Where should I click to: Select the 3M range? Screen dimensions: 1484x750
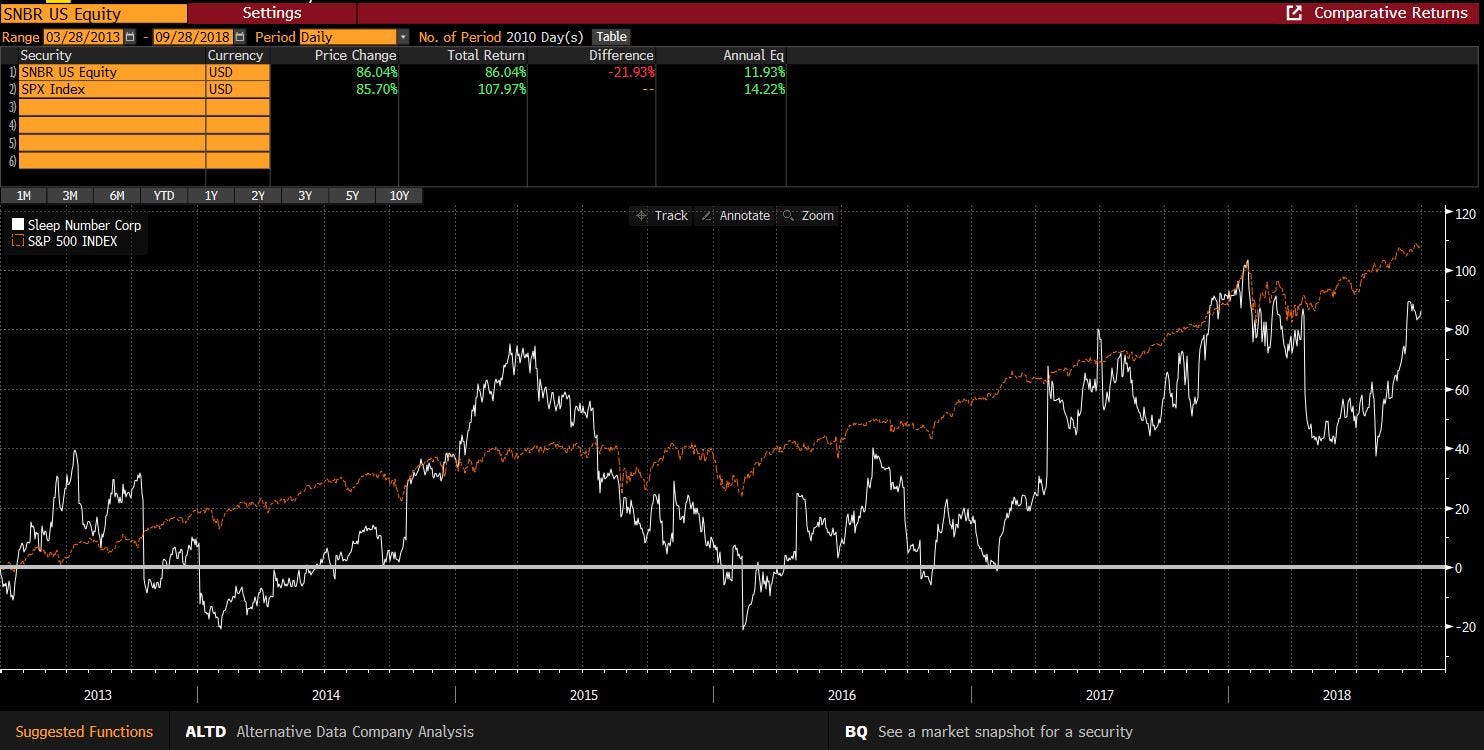click(x=70, y=196)
